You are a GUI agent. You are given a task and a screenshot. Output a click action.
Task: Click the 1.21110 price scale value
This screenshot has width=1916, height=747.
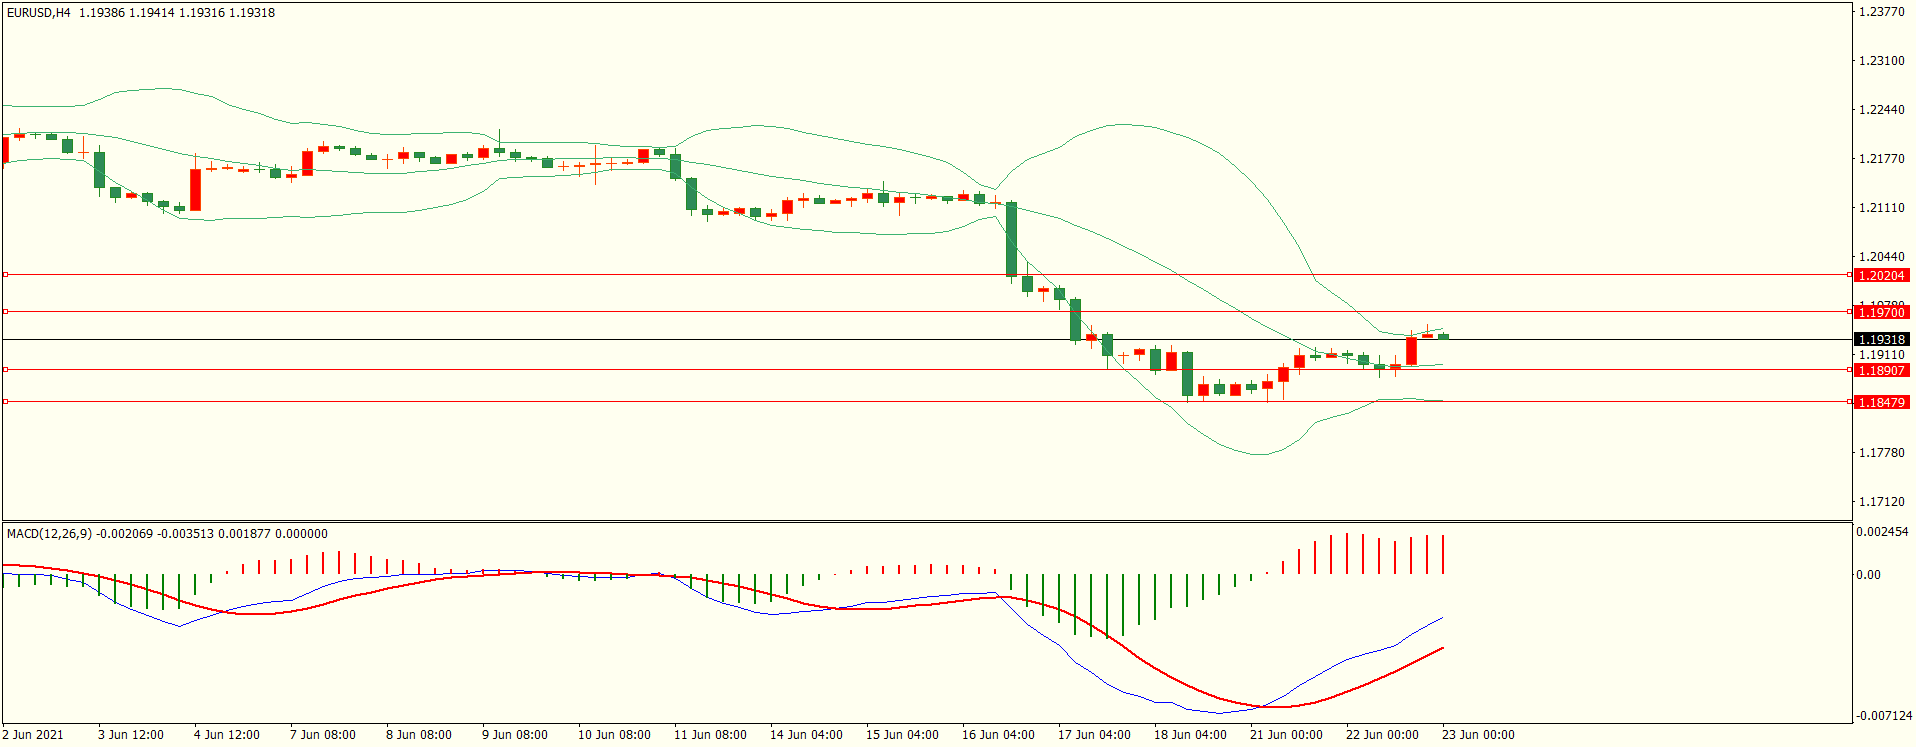pyautogui.click(x=1881, y=208)
